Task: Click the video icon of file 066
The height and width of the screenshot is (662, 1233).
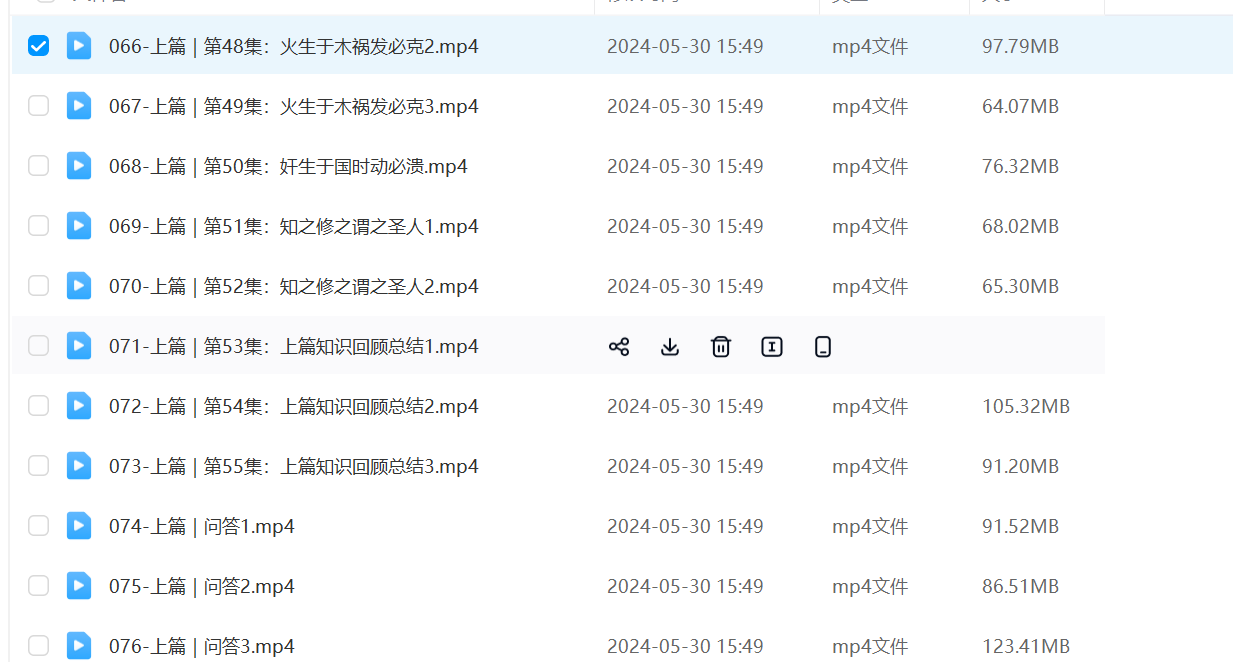Action: pyautogui.click(x=79, y=46)
